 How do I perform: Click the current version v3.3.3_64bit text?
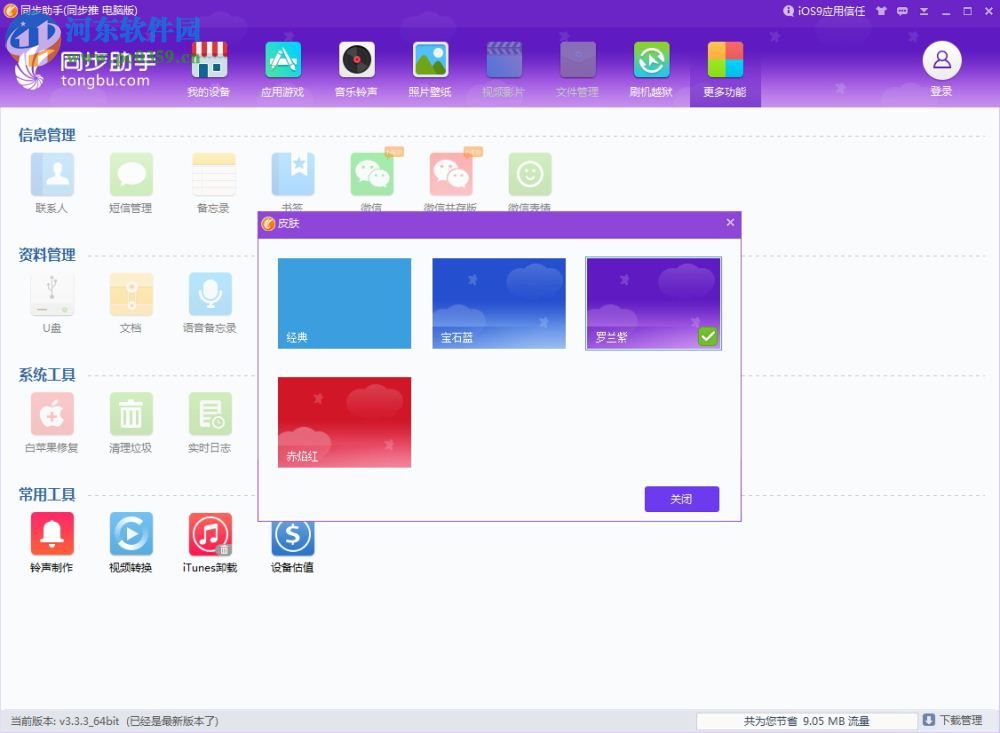[65, 721]
